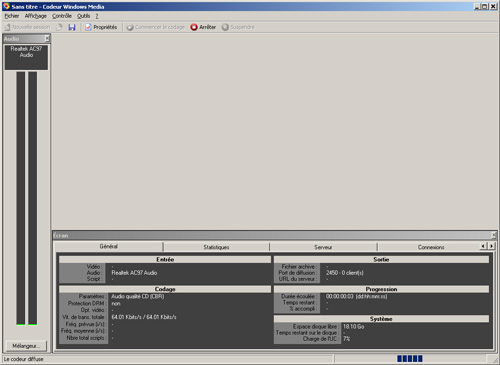Switch to the Statistiques tab
The width and height of the screenshot is (500, 365).
click(x=216, y=247)
